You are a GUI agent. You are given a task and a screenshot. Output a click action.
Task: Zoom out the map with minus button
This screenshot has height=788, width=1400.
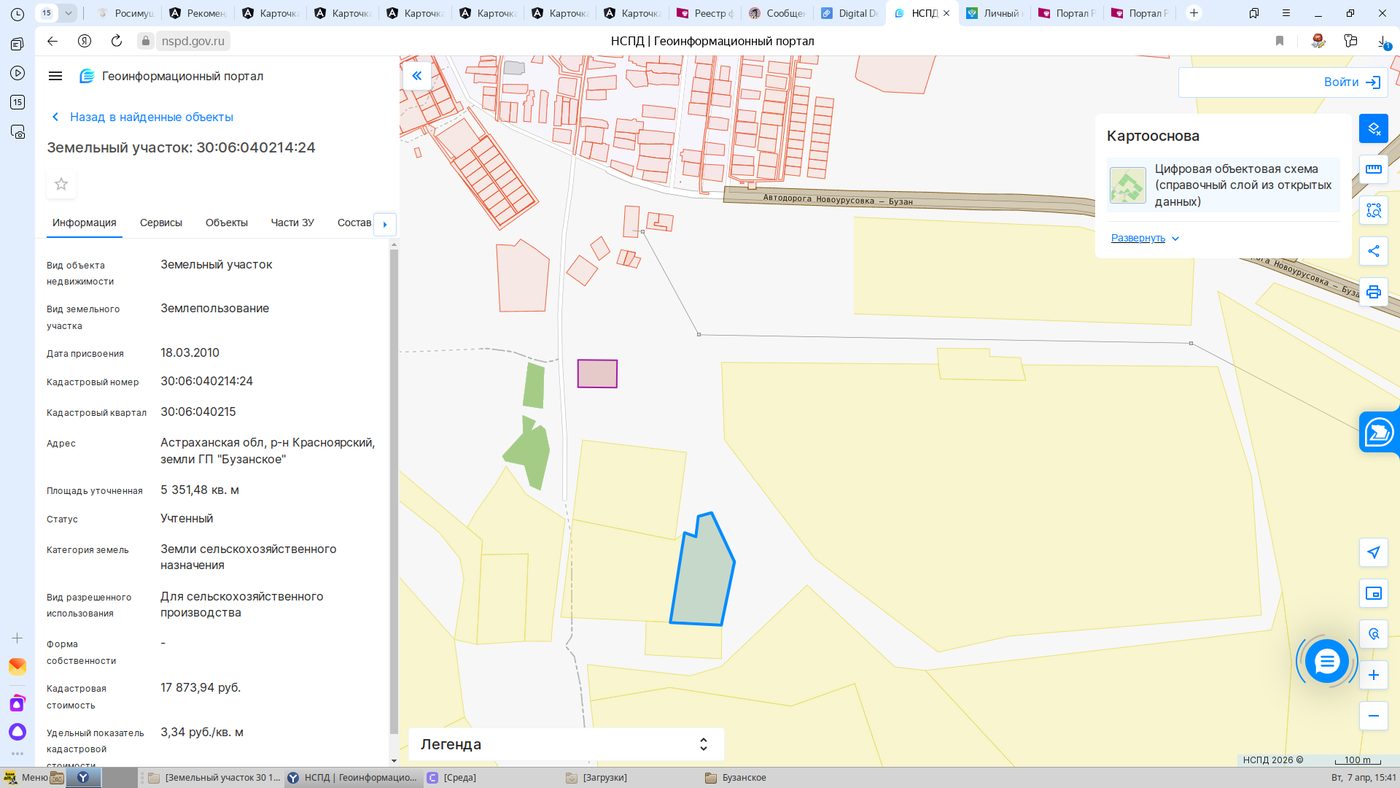1373,716
